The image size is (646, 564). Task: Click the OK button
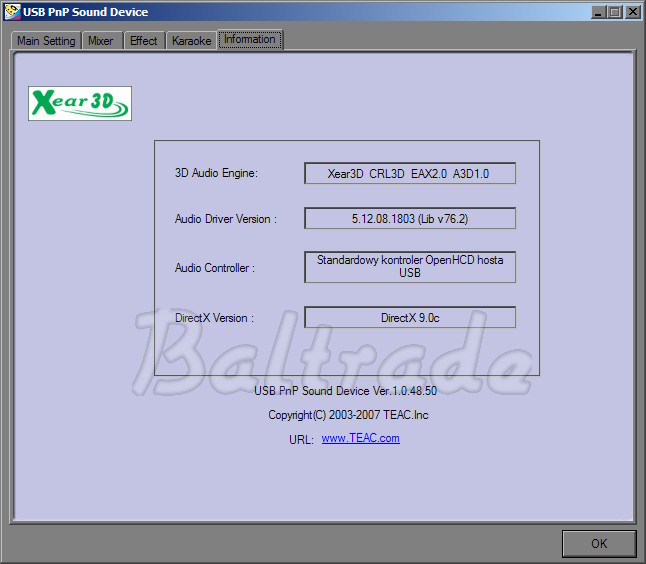point(599,543)
